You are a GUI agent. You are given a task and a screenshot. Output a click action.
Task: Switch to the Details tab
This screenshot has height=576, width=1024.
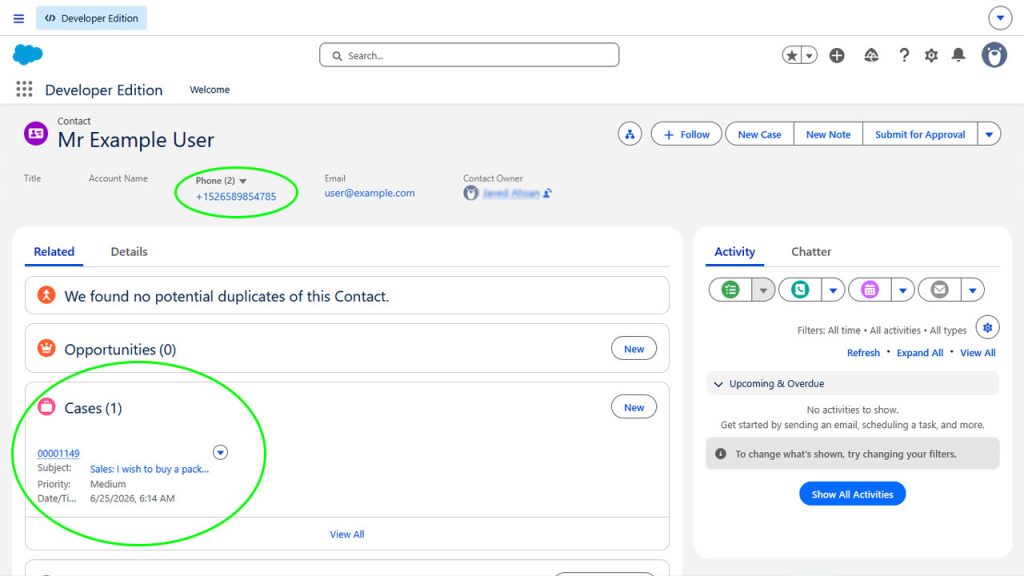[129, 251]
